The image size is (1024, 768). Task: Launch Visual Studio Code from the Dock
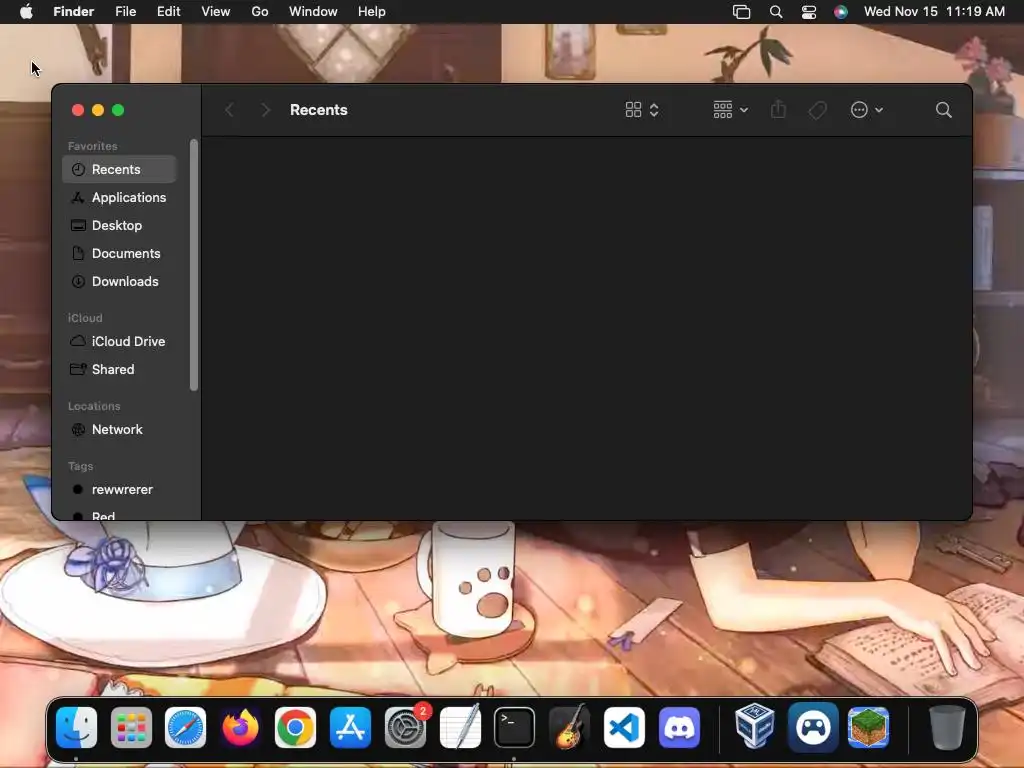tap(624, 727)
